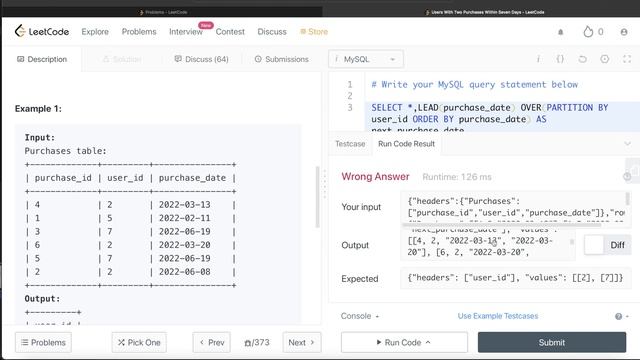Click the Pick One button
The height and width of the screenshot is (360, 640).
coord(139,342)
